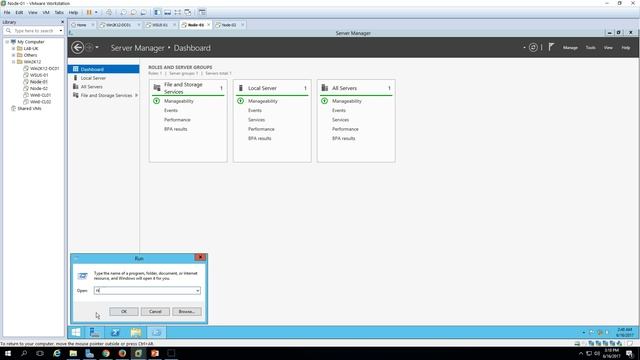This screenshot has width=640, height=360.
Task: Click the VMware take snapshot toolbar icon
Action: tap(123, 12)
